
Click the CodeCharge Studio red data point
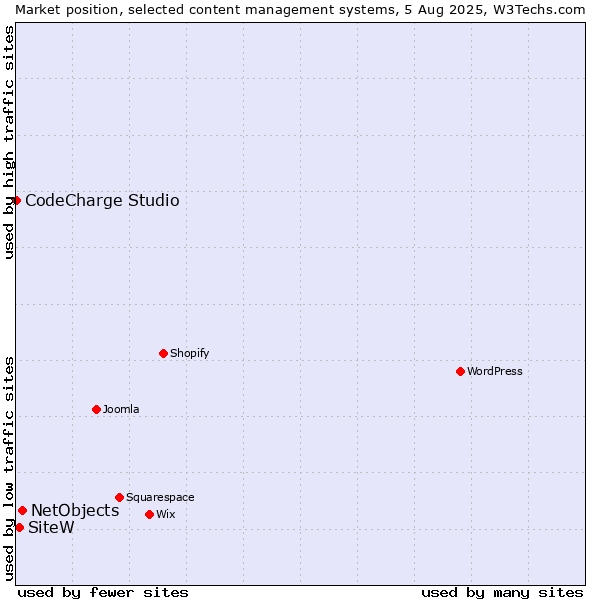tap(16, 201)
